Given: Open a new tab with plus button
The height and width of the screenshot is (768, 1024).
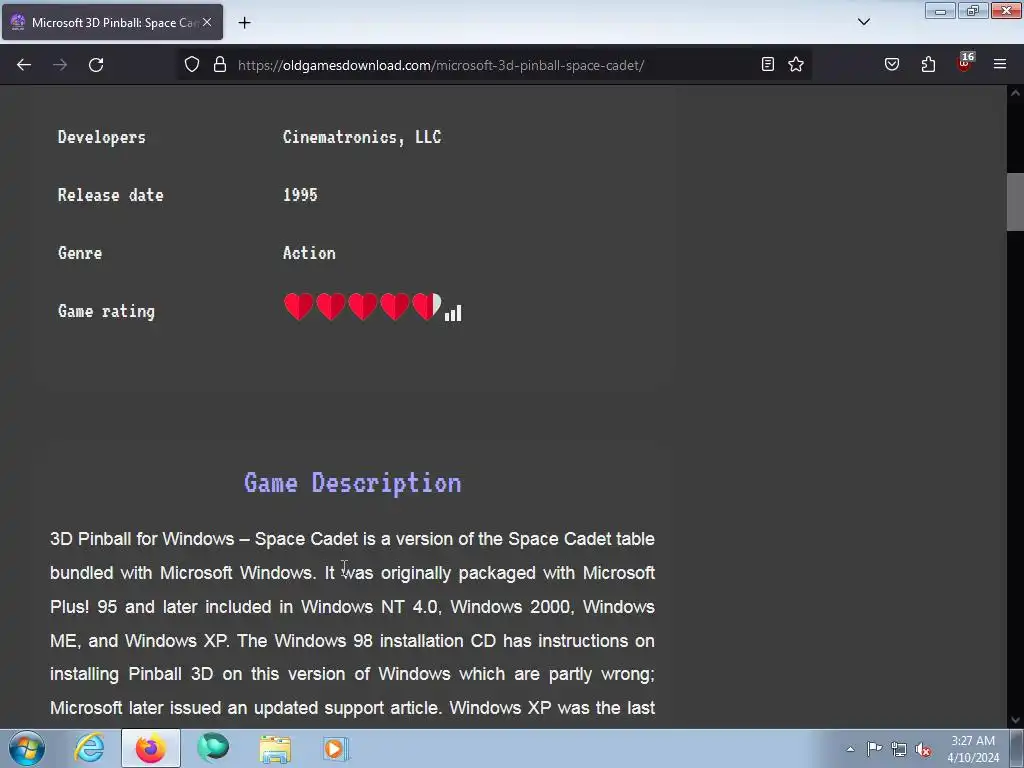Looking at the screenshot, I should (x=244, y=23).
